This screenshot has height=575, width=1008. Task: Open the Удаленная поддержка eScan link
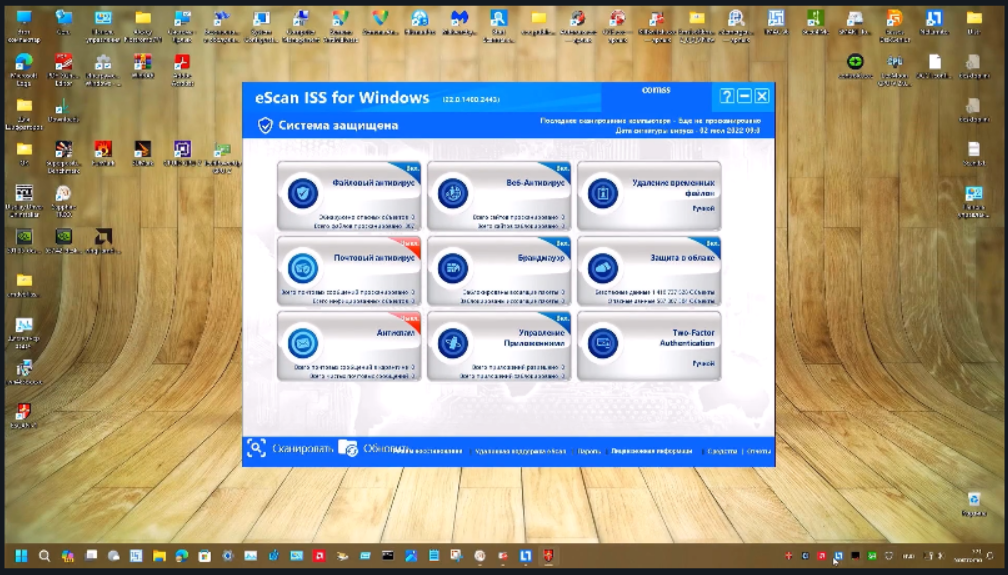(x=520, y=452)
